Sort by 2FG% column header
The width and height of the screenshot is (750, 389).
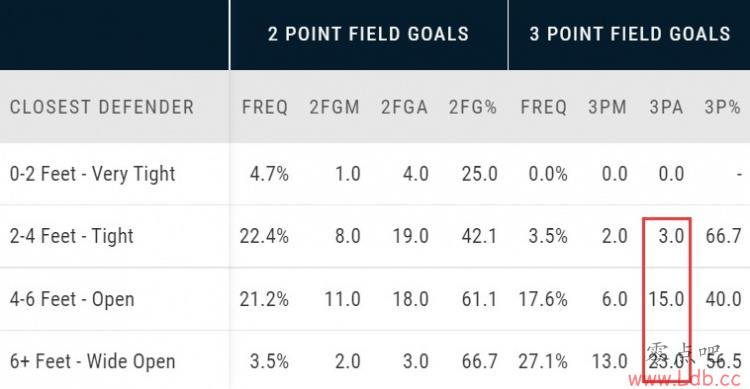coord(473,107)
